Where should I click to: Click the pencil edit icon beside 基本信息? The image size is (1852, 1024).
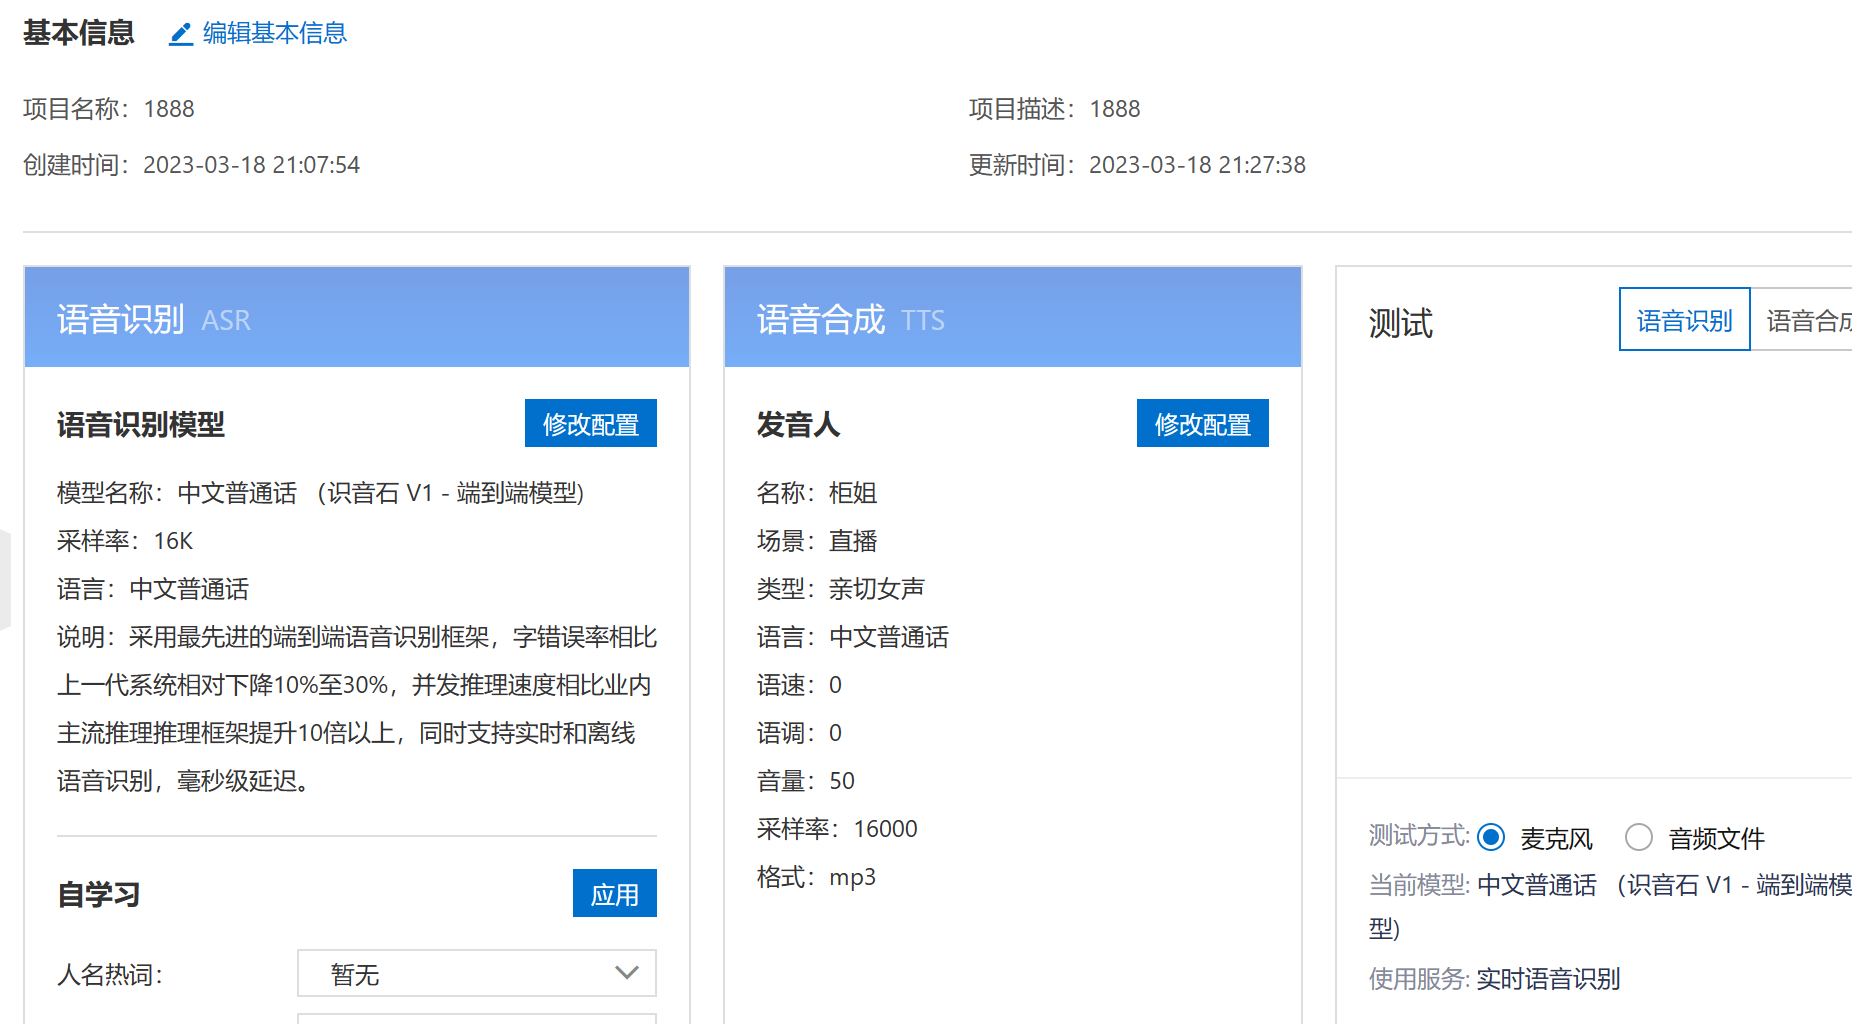(x=181, y=34)
